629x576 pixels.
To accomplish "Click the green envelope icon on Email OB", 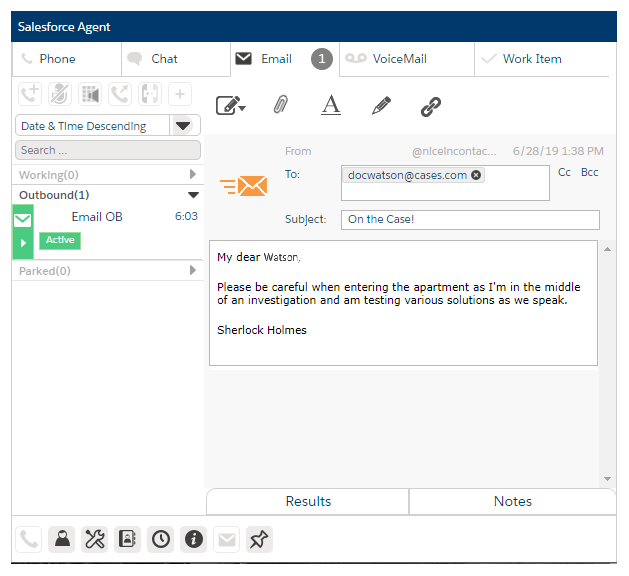I will click(x=22, y=220).
